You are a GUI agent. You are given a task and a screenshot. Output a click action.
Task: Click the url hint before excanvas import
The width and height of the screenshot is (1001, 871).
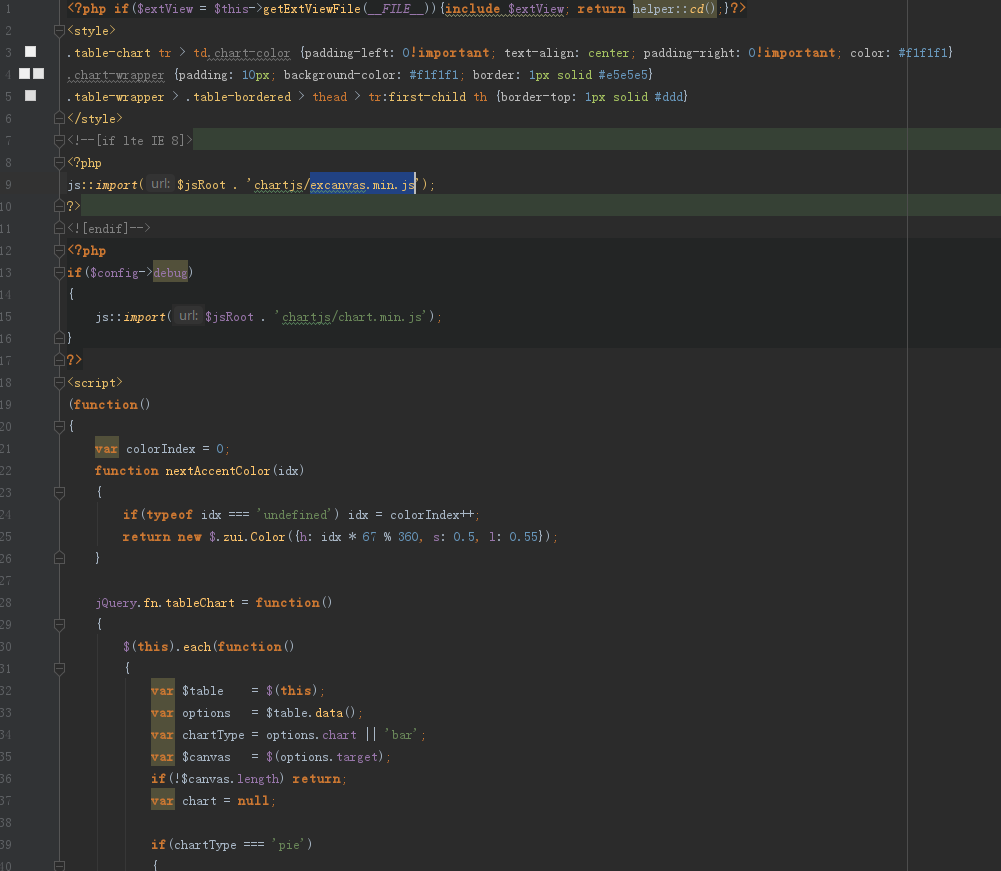[160, 184]
